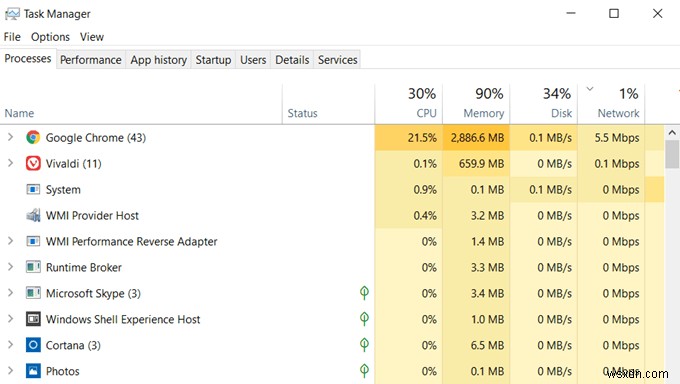Click the Runtime Broker icon
The width and height of the screenshot is (680, 384).
33,267
